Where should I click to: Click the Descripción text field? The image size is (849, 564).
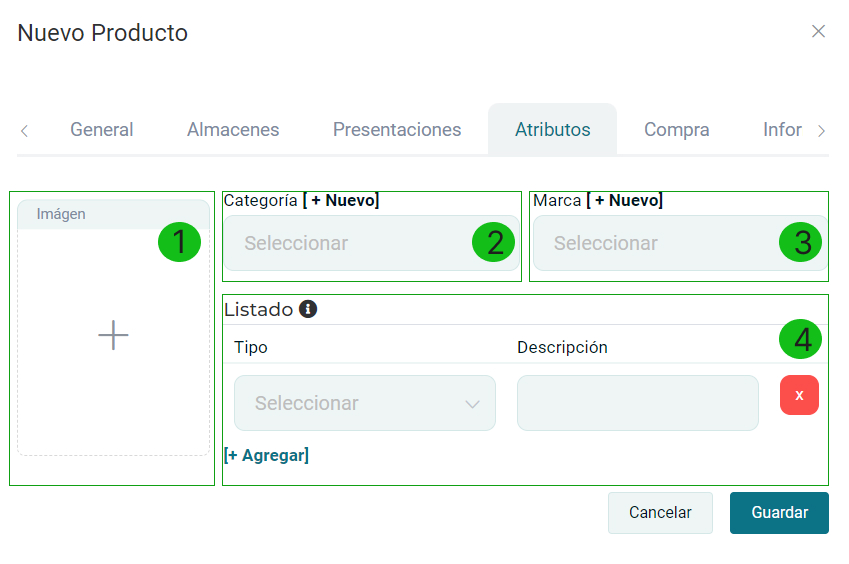[637, 403]
